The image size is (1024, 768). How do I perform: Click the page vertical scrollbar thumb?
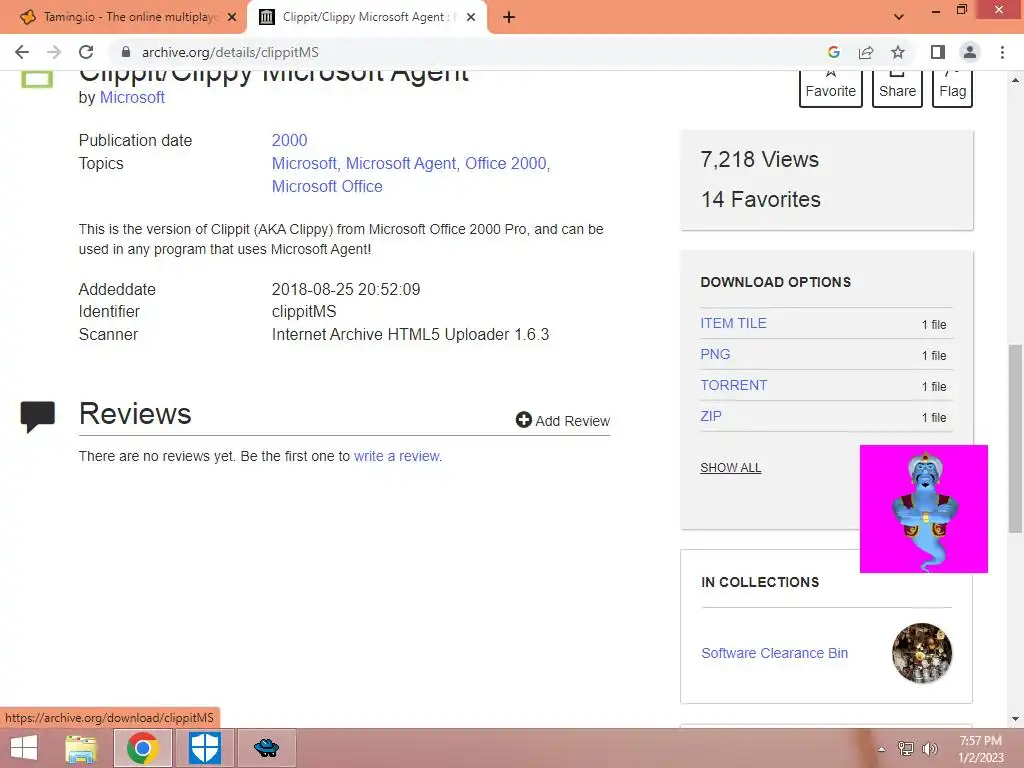click(x=1015, y=438)
